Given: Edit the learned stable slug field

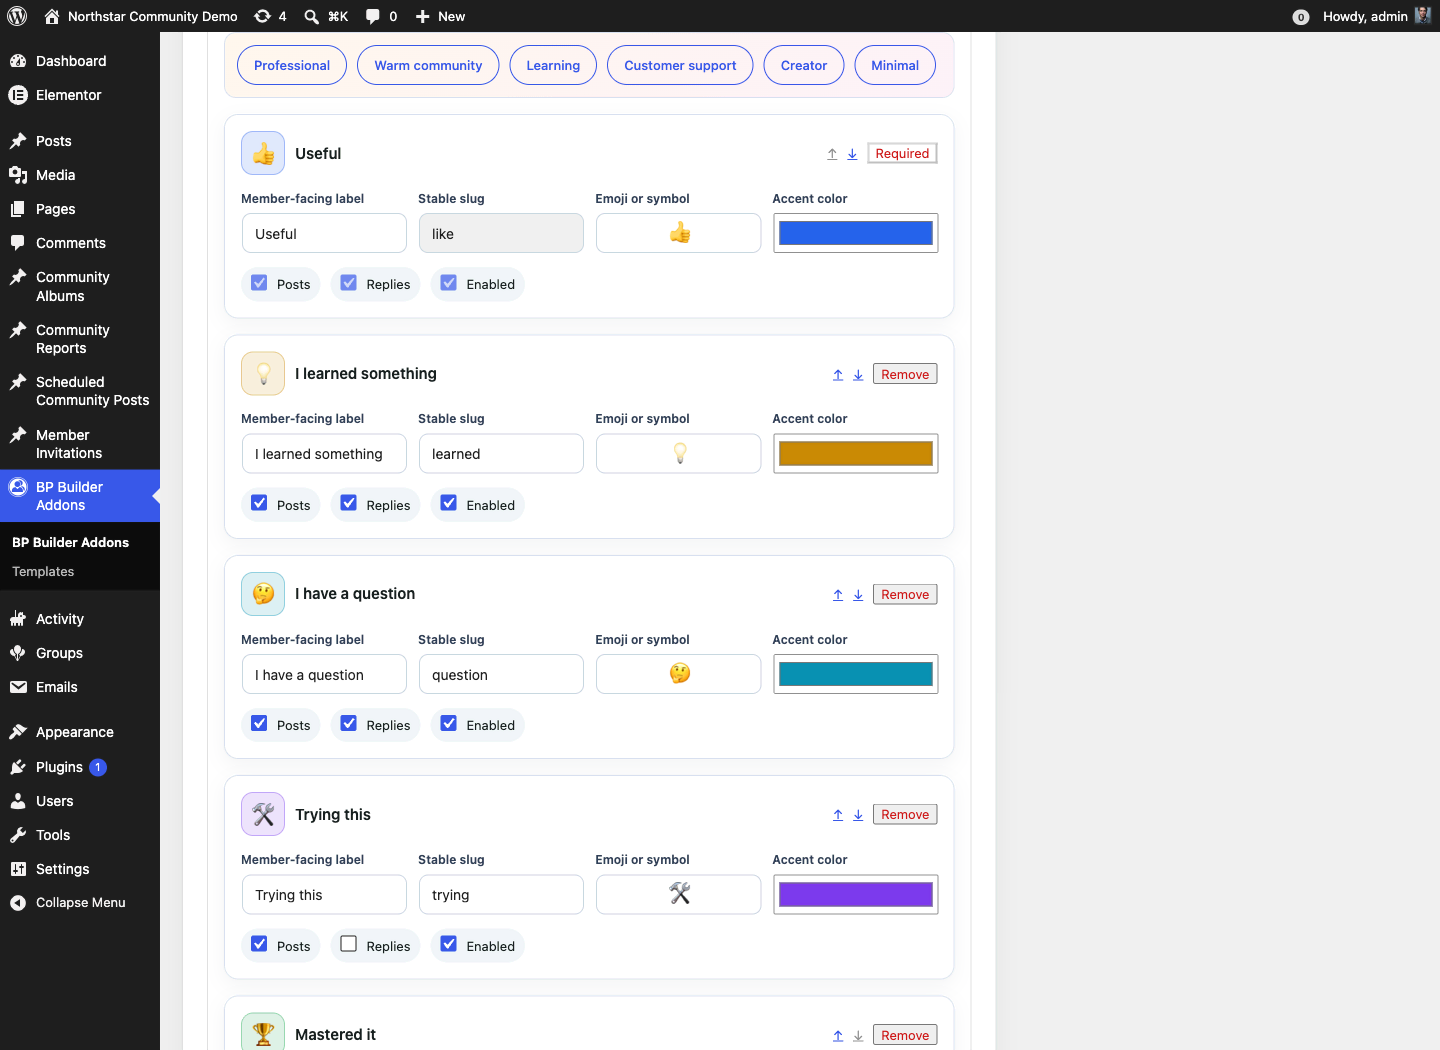Looking at the screenshot, I should (501, 453).
